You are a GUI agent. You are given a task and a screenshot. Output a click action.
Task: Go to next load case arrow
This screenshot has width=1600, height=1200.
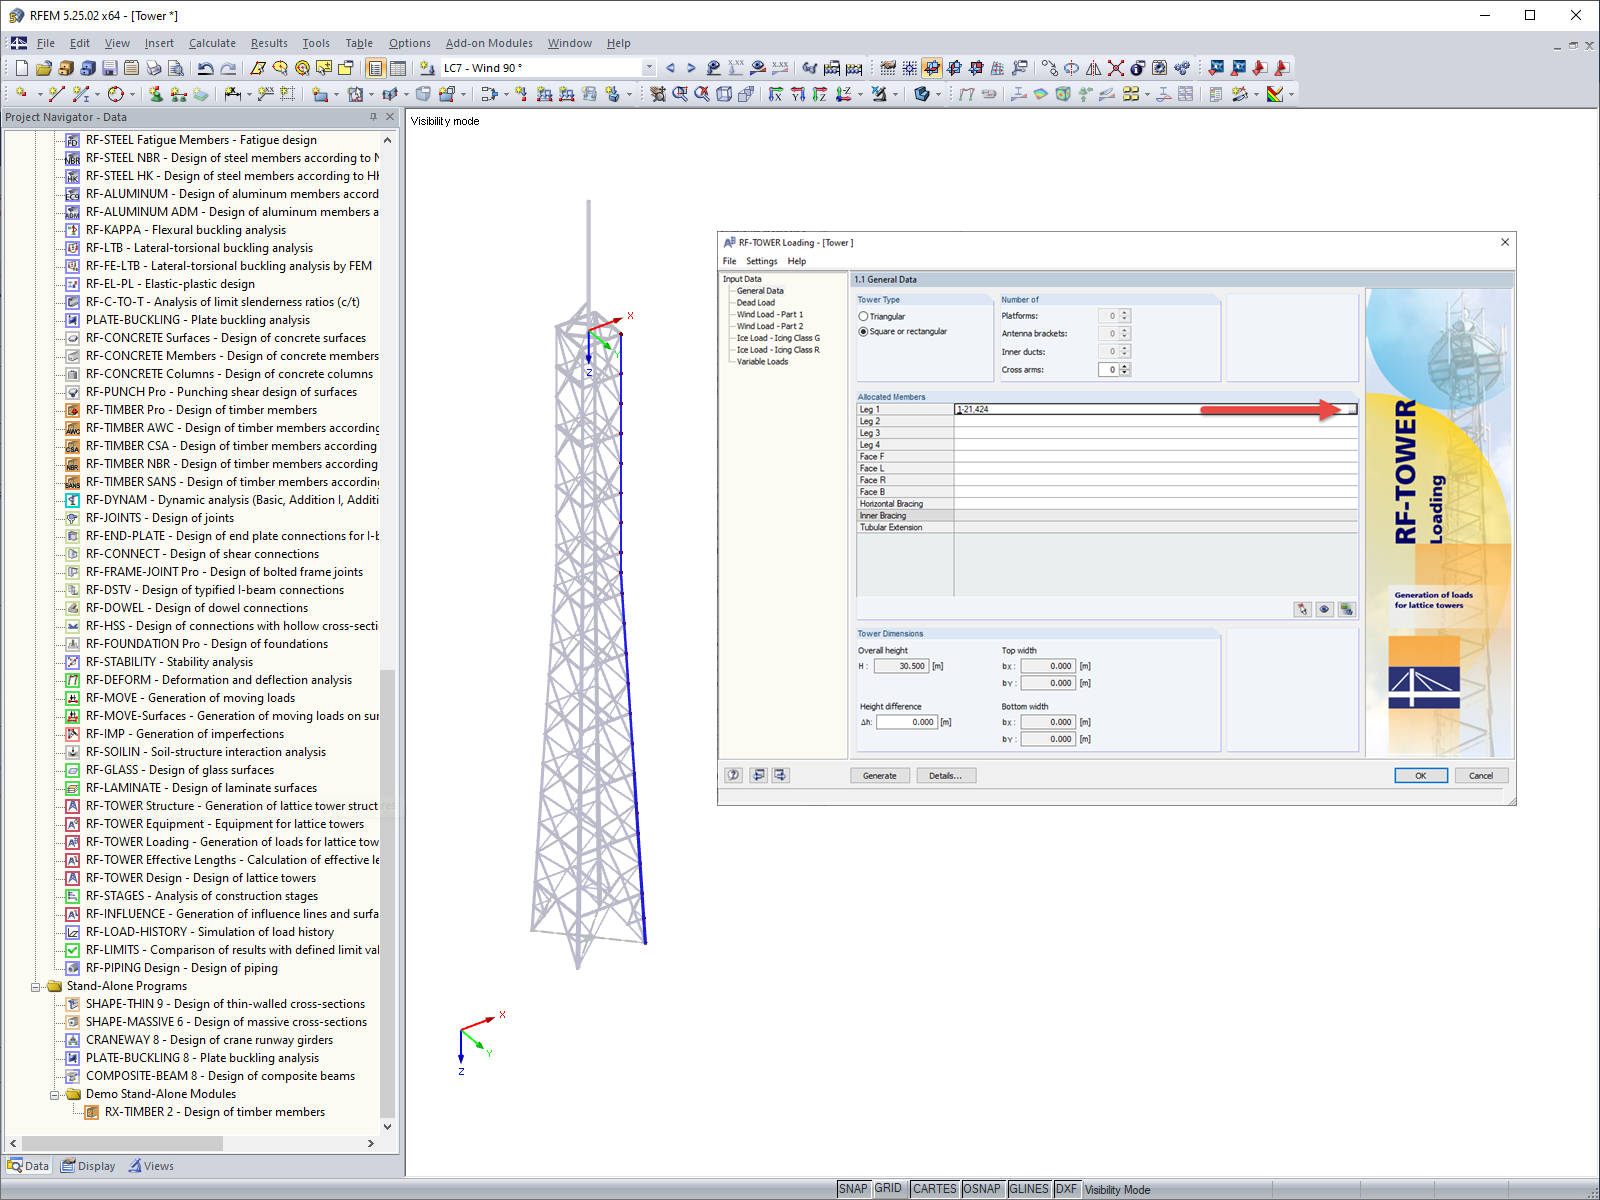click(x=691, y=68)
